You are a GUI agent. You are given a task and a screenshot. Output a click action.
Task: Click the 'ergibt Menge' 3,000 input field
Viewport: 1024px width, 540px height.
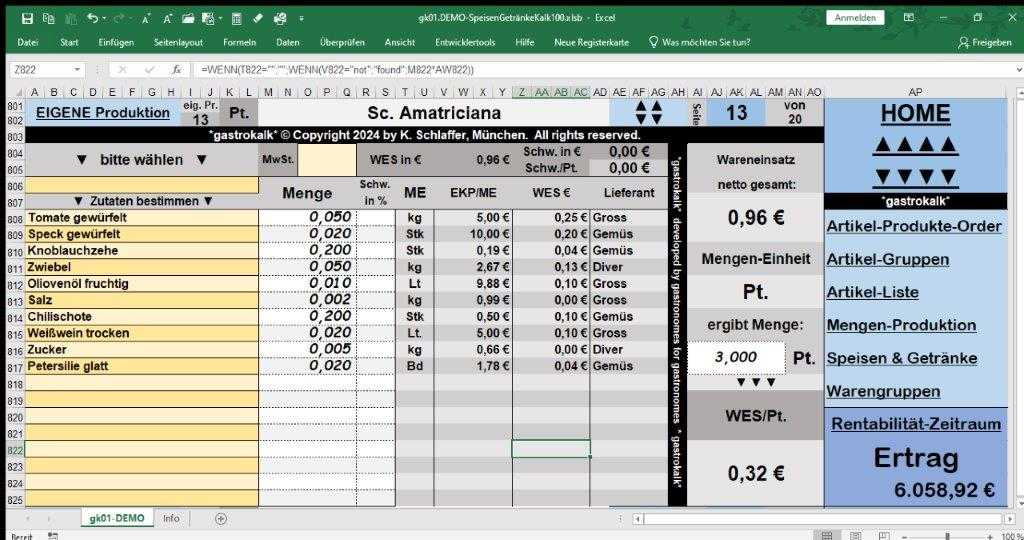(750, 357)
